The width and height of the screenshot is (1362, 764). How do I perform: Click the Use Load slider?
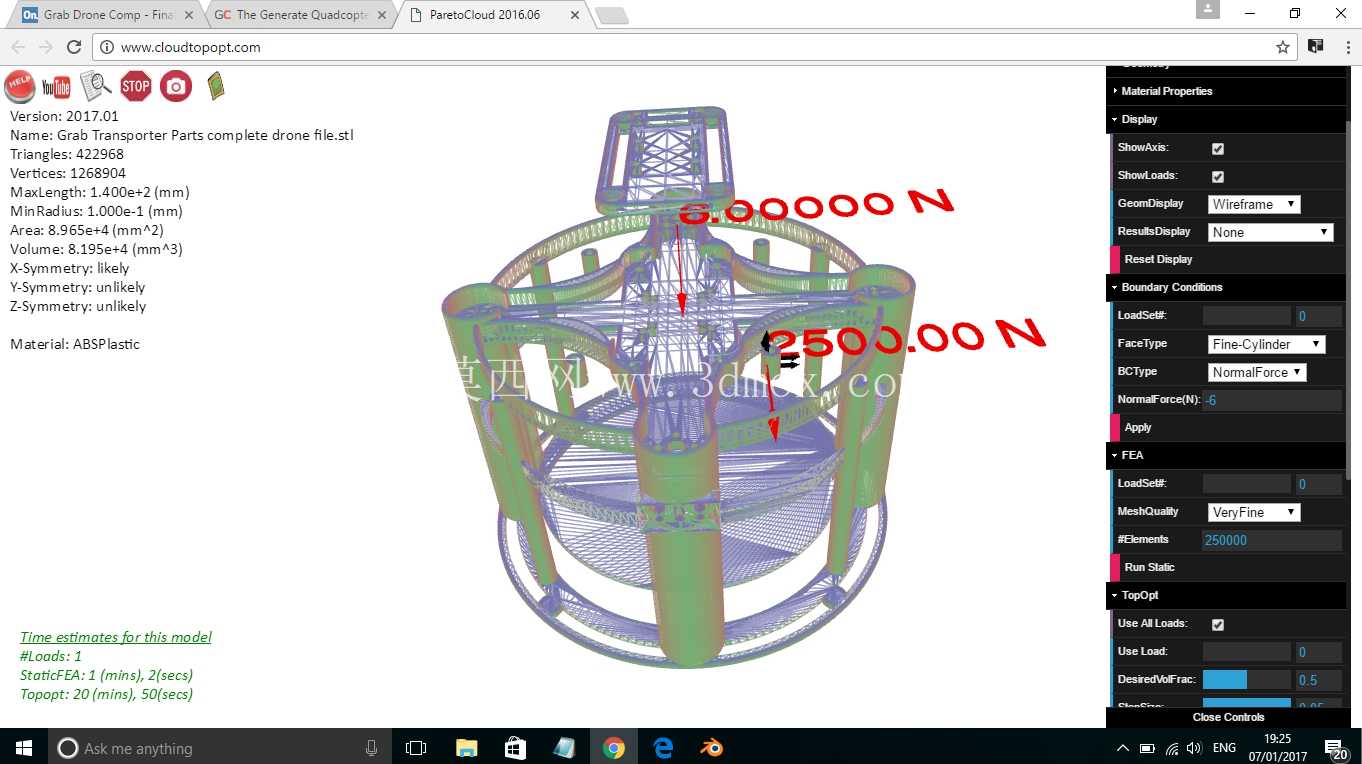1247,652
